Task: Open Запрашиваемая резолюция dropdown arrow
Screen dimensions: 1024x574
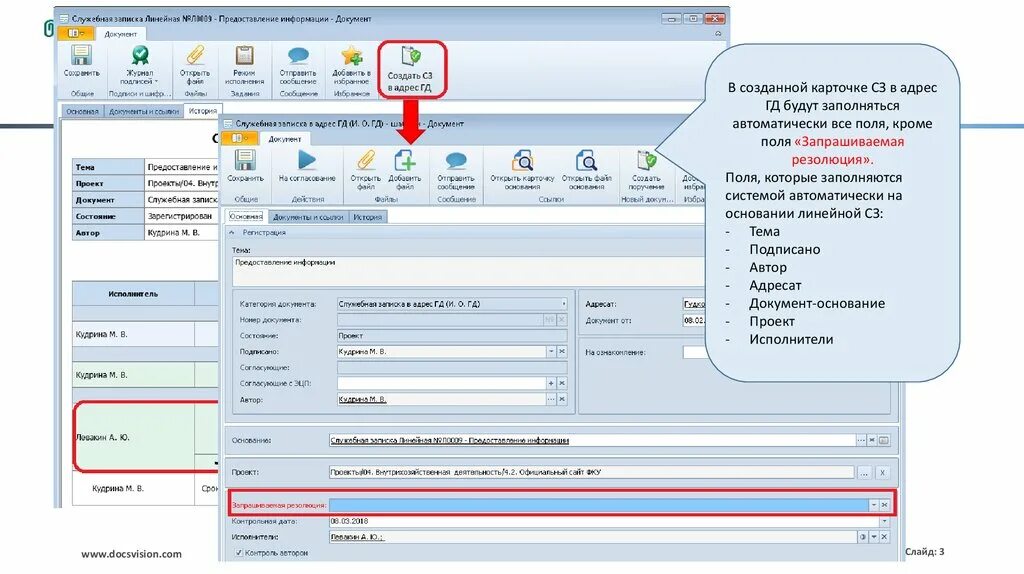Action: pos(873,505)
